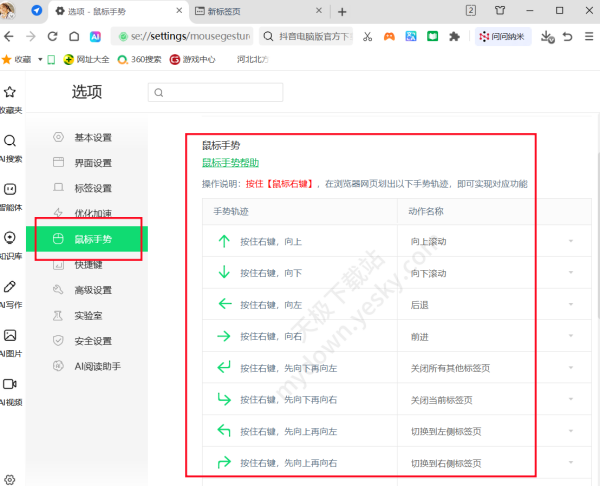Open the extensions puzzle piece icon
Image resolution: width=600 pixels, height=486 pixels.
[x=454, y=36]
